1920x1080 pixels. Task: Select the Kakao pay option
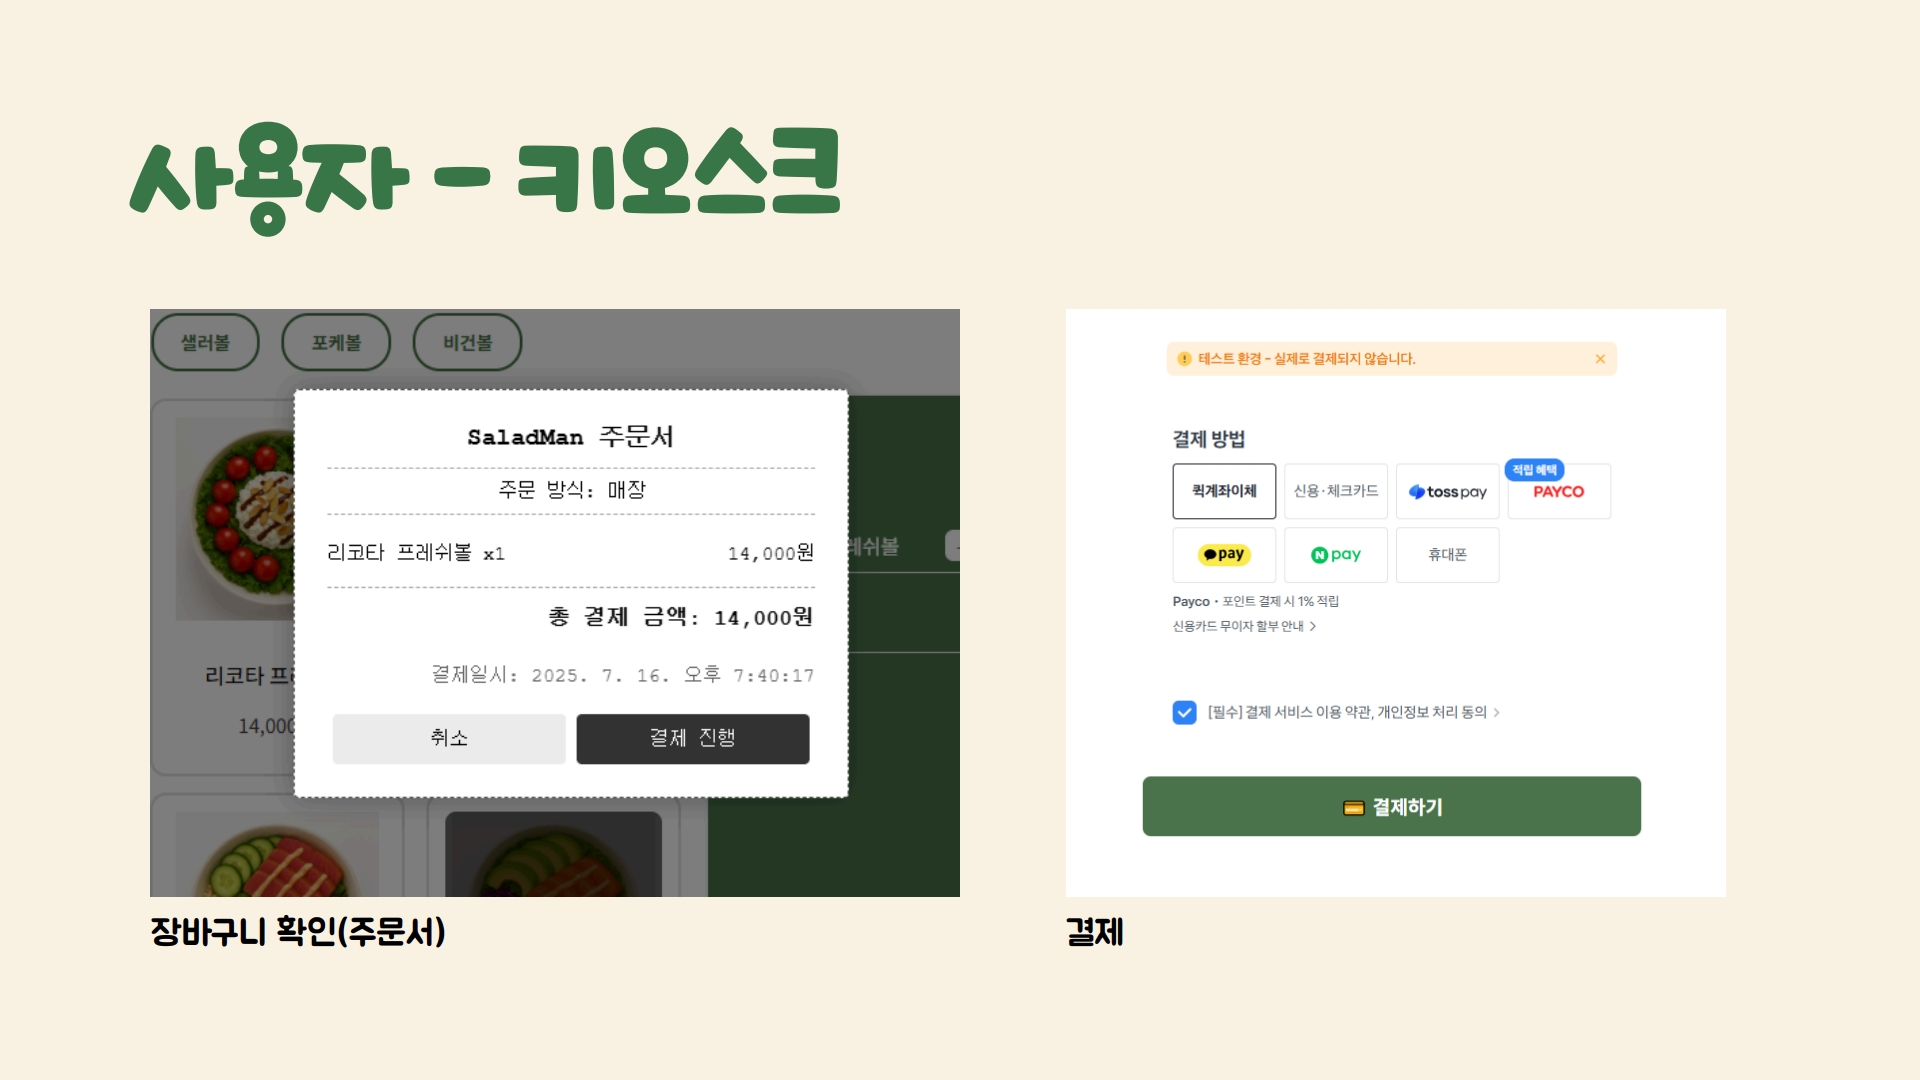click(1224, 555)
